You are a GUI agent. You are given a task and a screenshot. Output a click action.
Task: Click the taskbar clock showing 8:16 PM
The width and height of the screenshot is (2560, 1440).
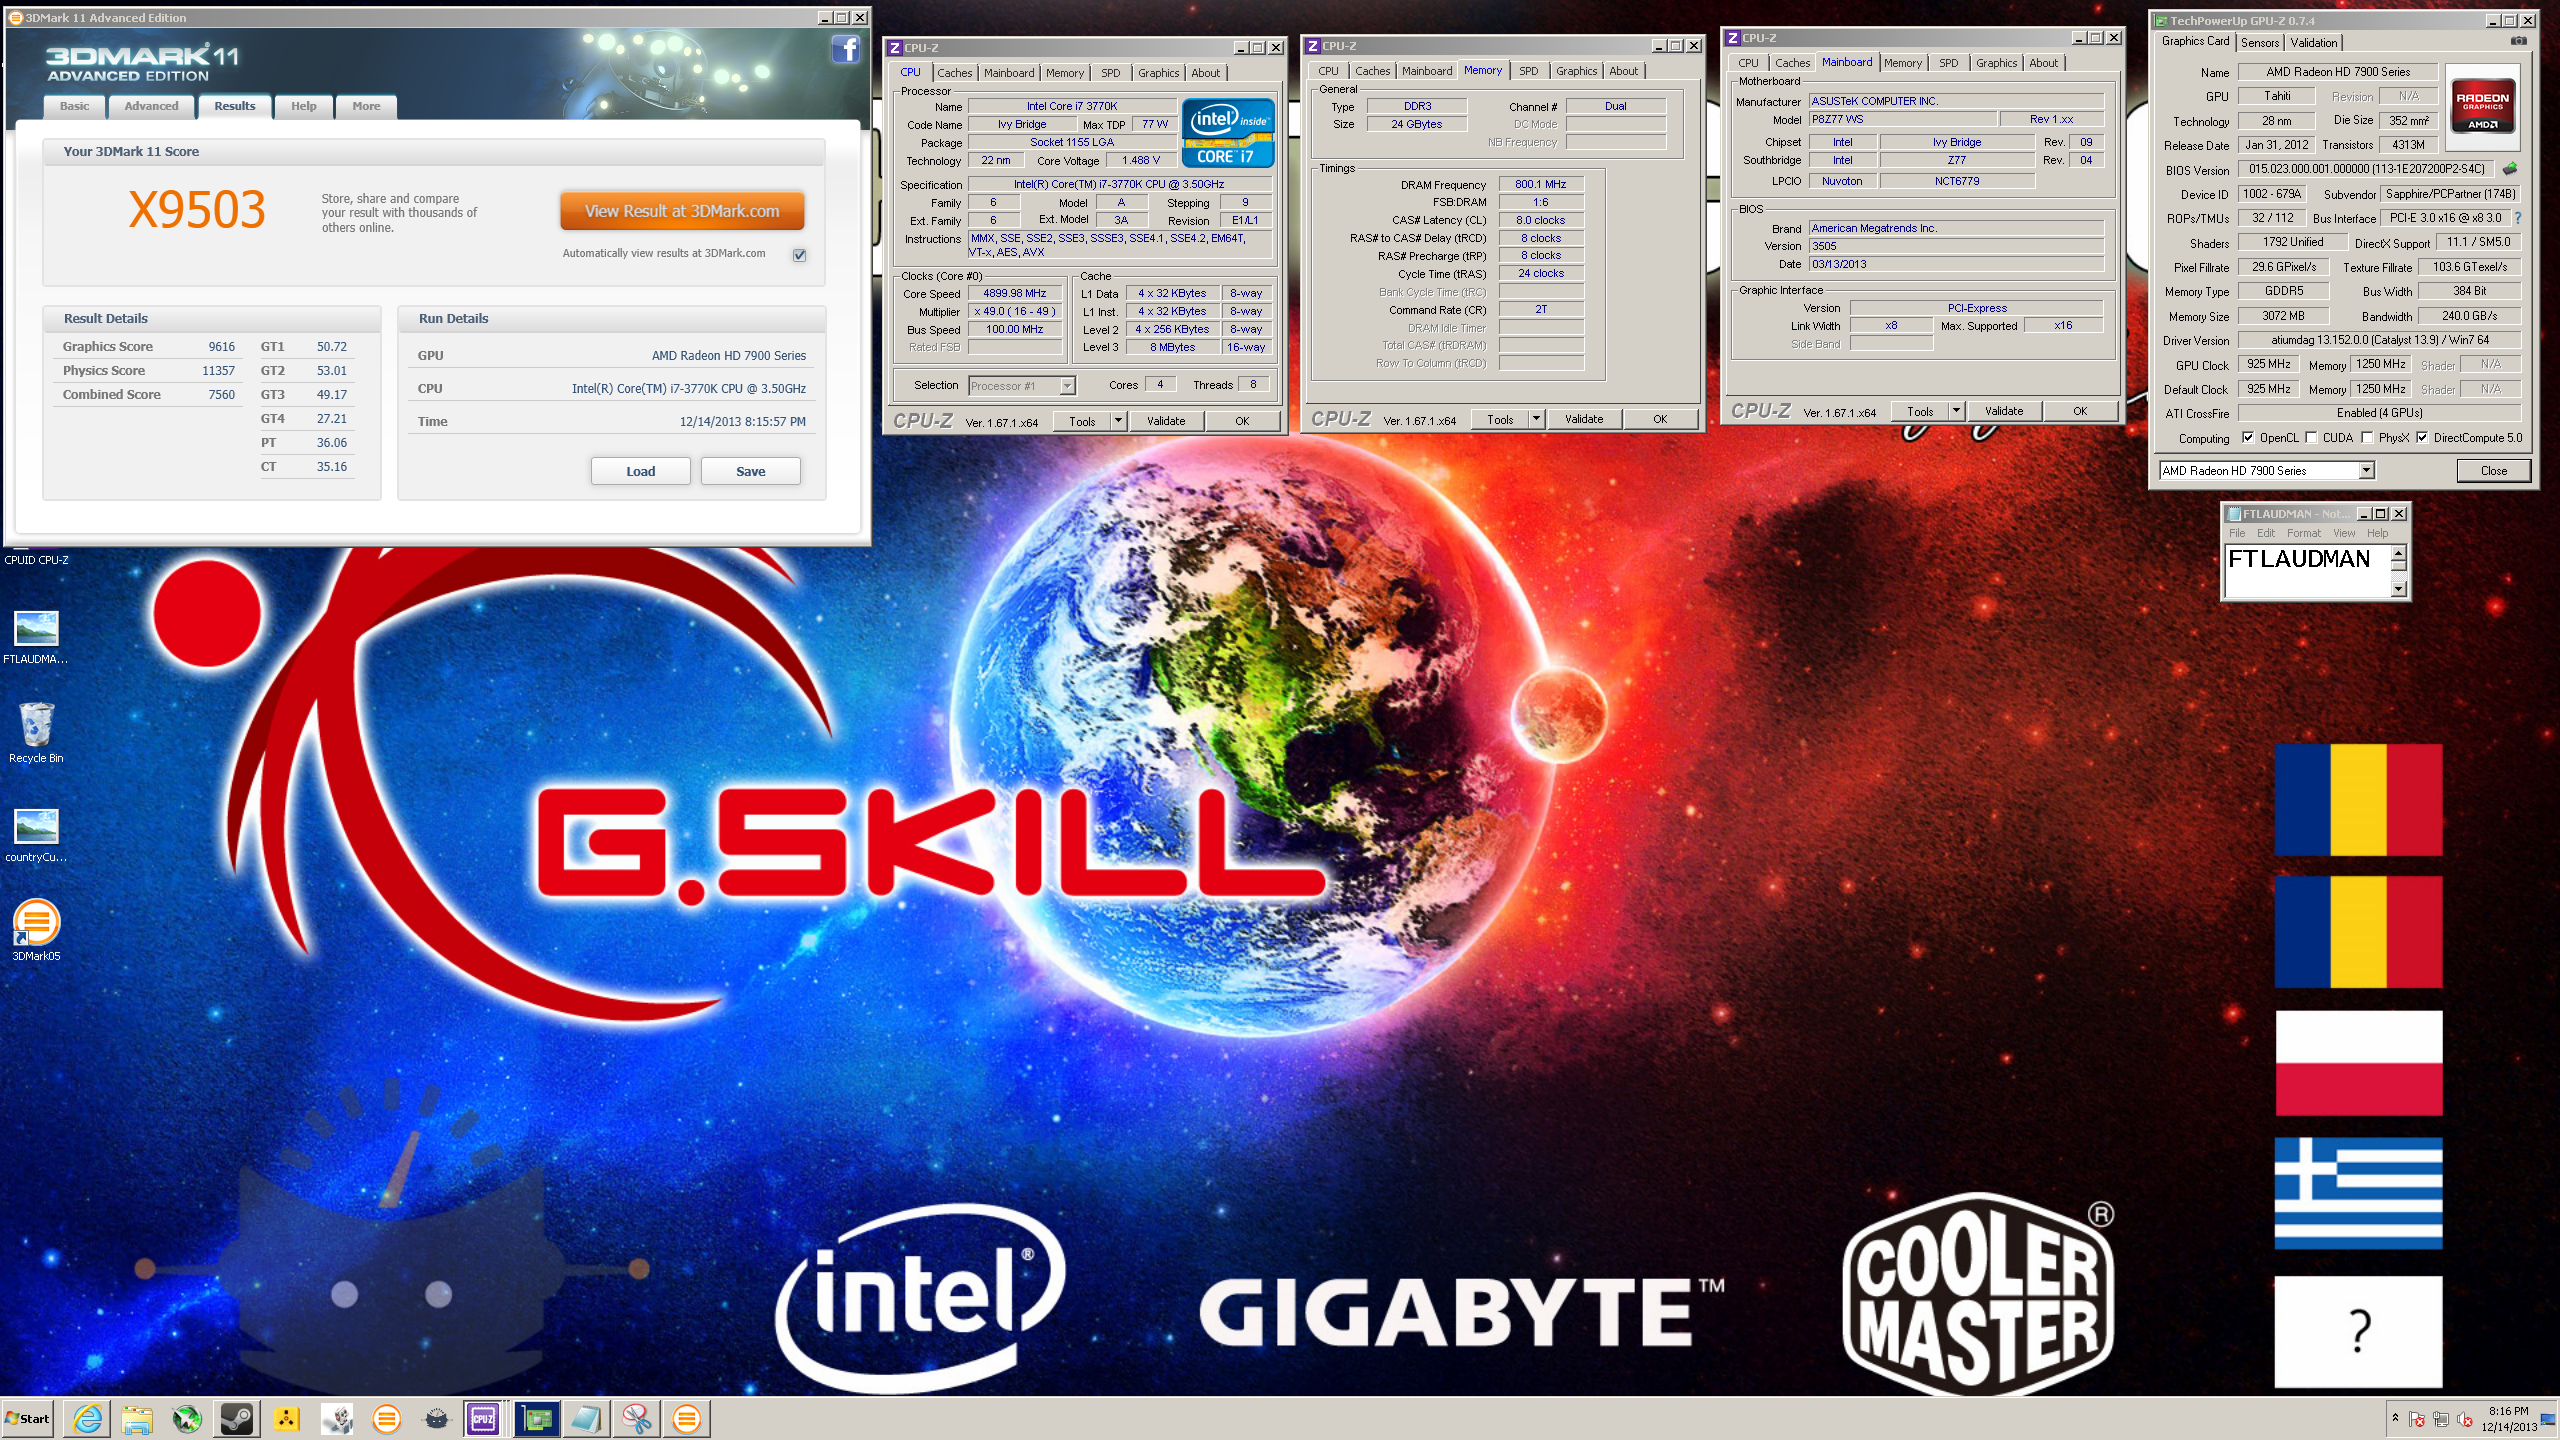[x=2508, y=1418]
